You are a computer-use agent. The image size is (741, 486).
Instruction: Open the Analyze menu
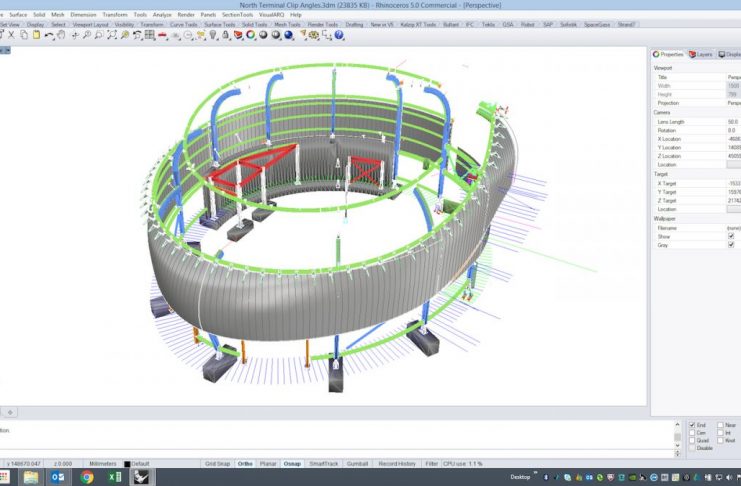pos(162,15)
